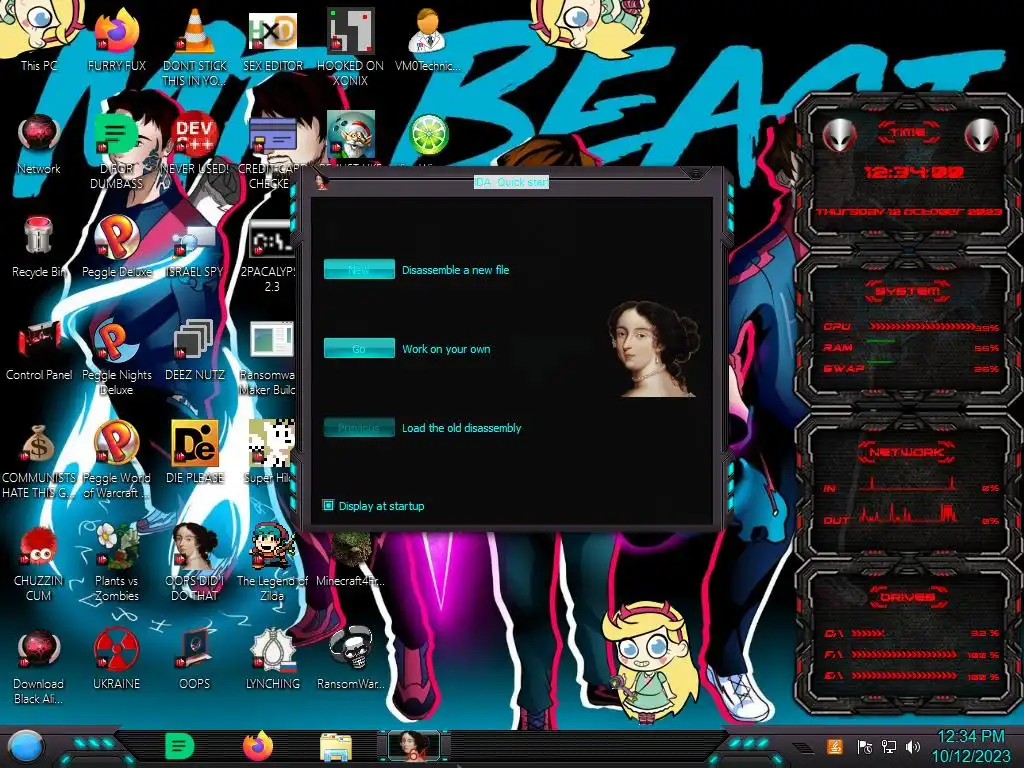The image size is (1024, 768).
Task: Select the OOPS DID I DO THAT icon
Action: click(195, 563)
